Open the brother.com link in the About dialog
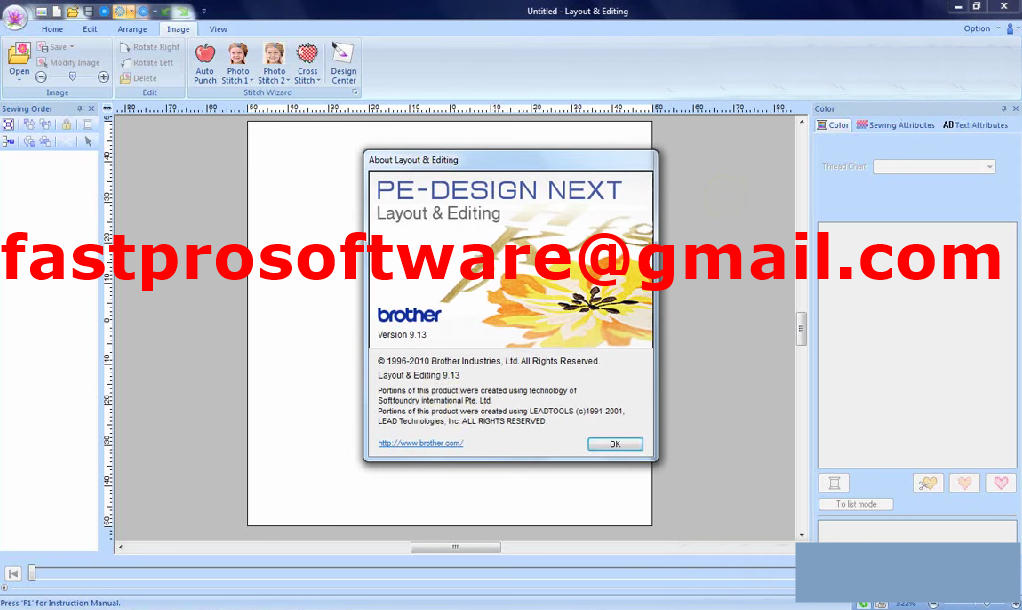 tap(420, 443)
